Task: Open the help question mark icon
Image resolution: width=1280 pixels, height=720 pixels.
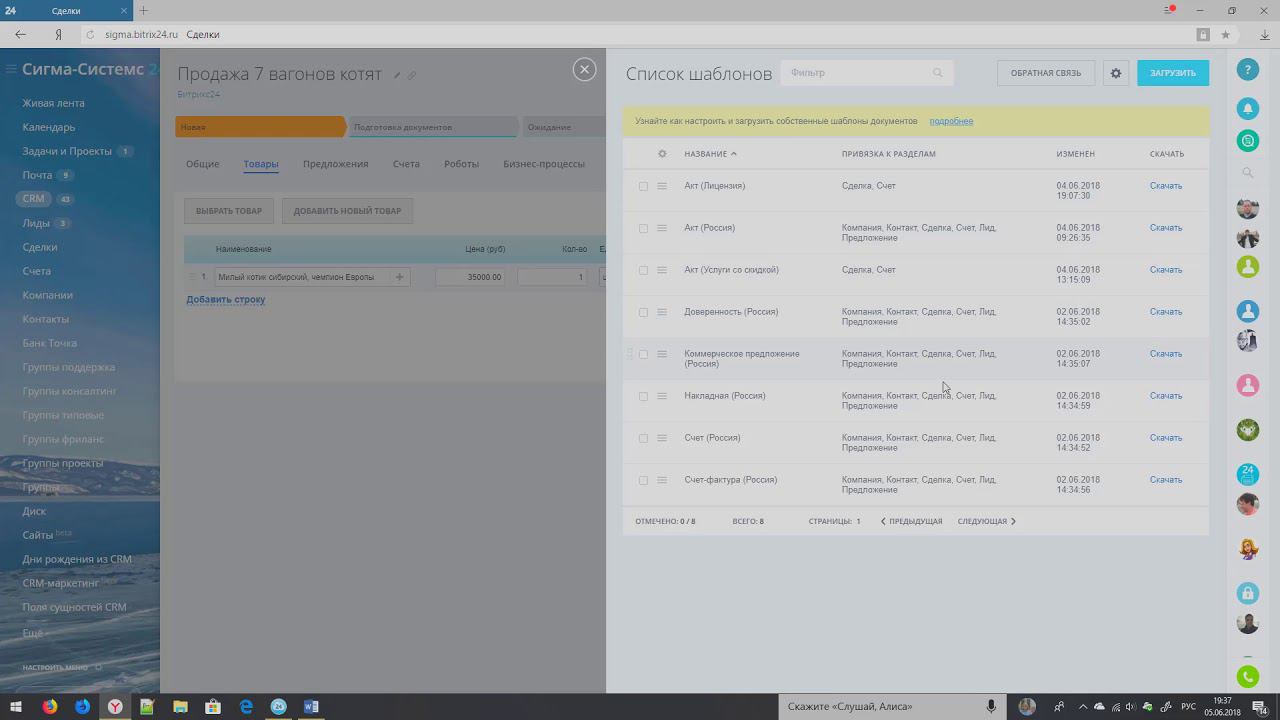Action: click(1247, 70)
